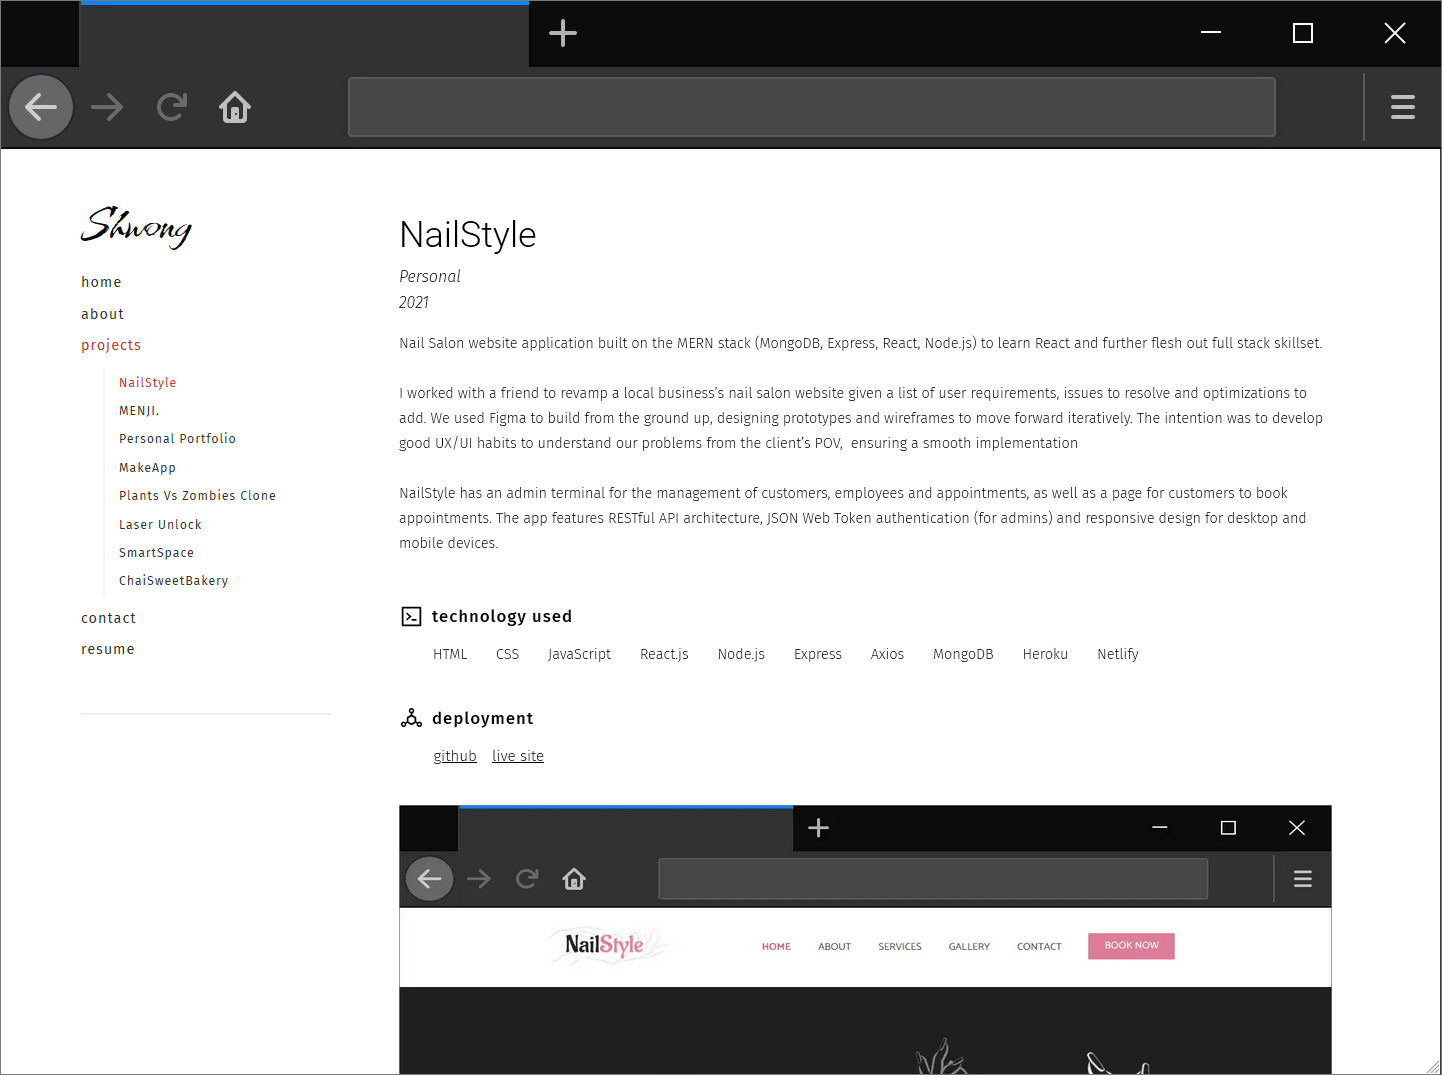1442x1075 pixels.
Task: Go to the browser home icon
Action: (235, 107)
